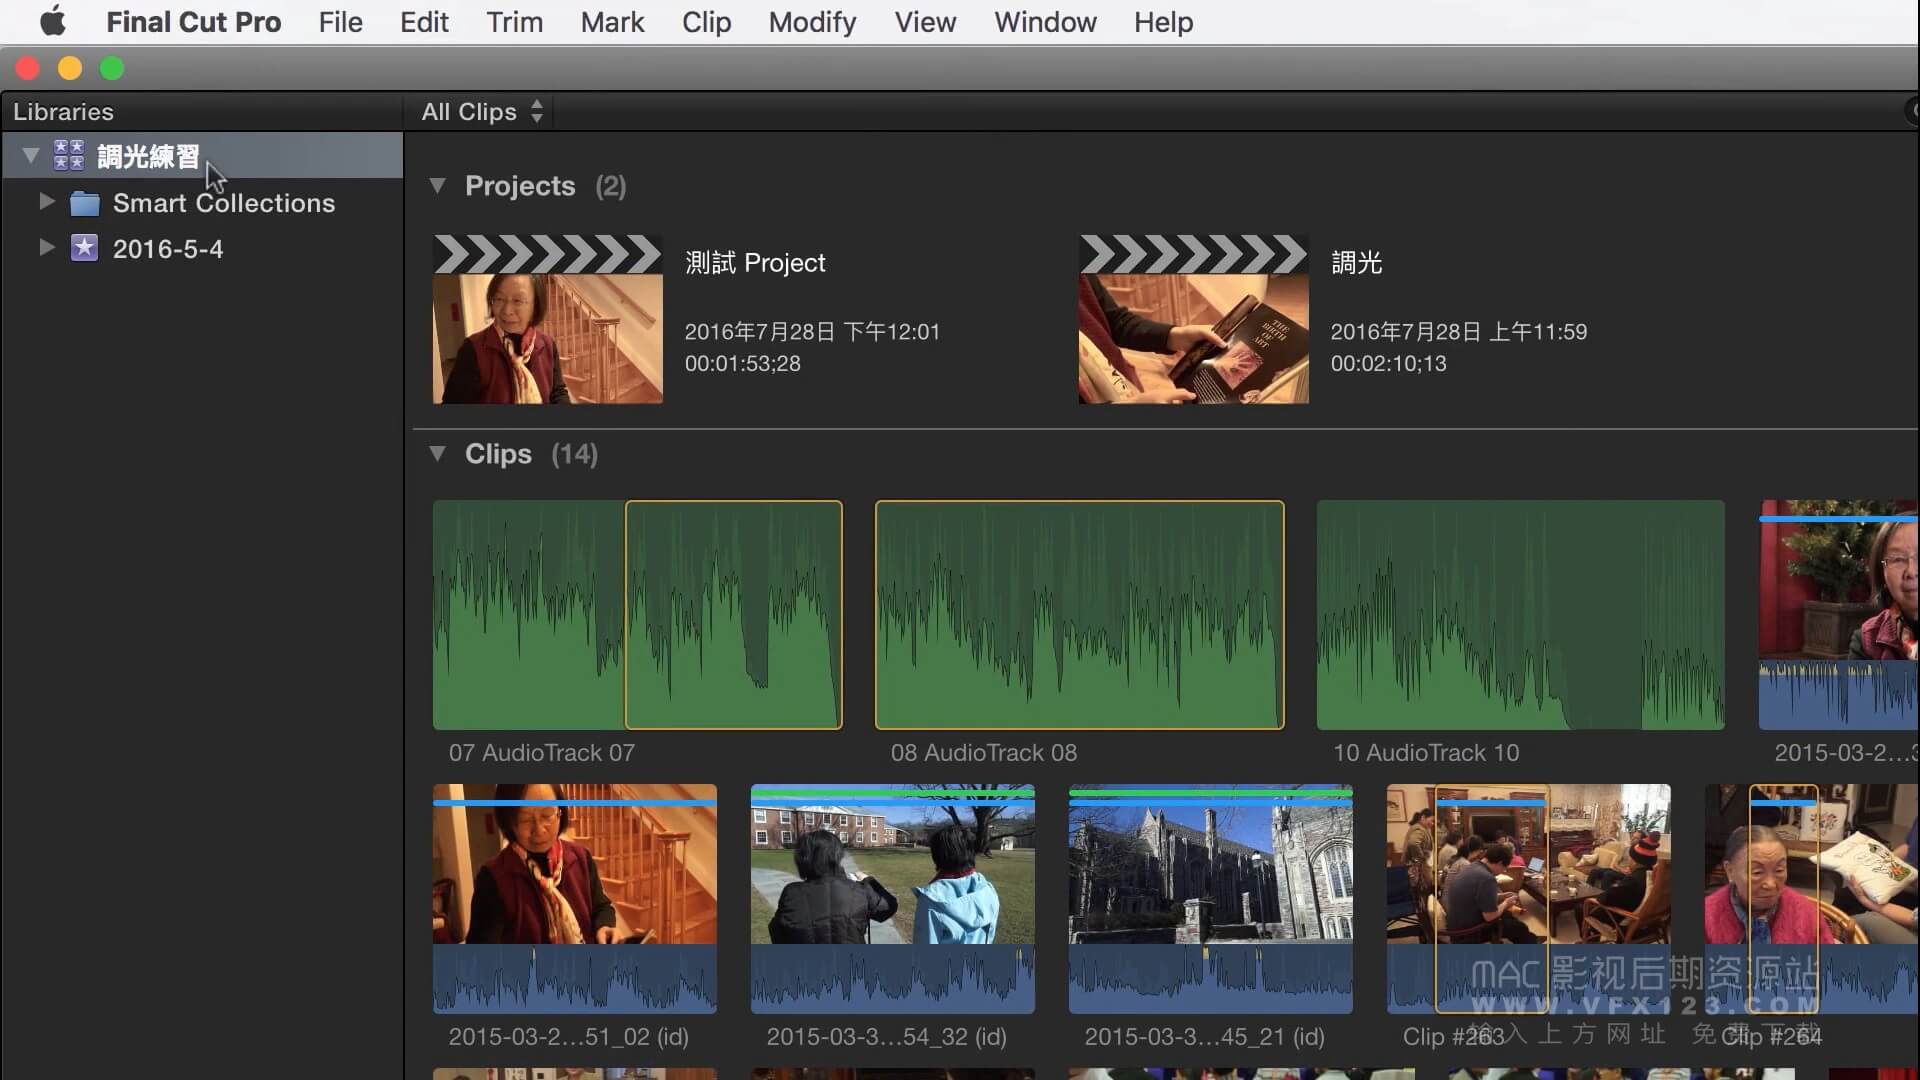
Task: Open the All Clips filter dropdown
Action: [482, 111]
